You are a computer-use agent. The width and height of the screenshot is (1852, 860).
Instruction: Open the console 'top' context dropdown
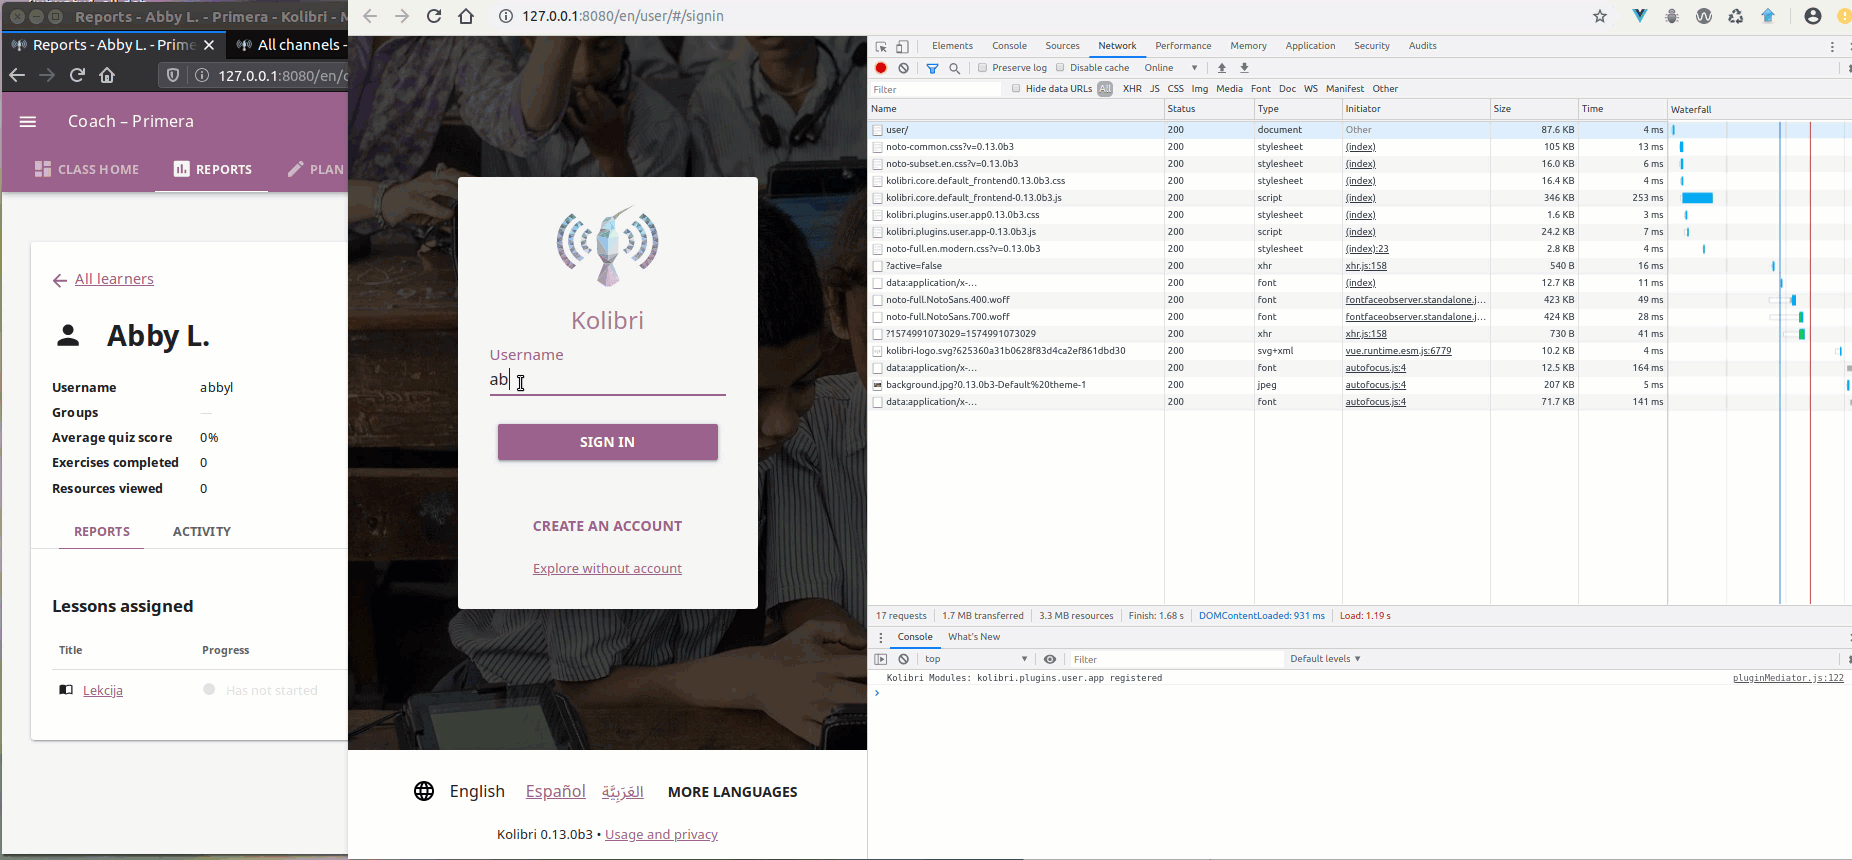click(975, 659)
